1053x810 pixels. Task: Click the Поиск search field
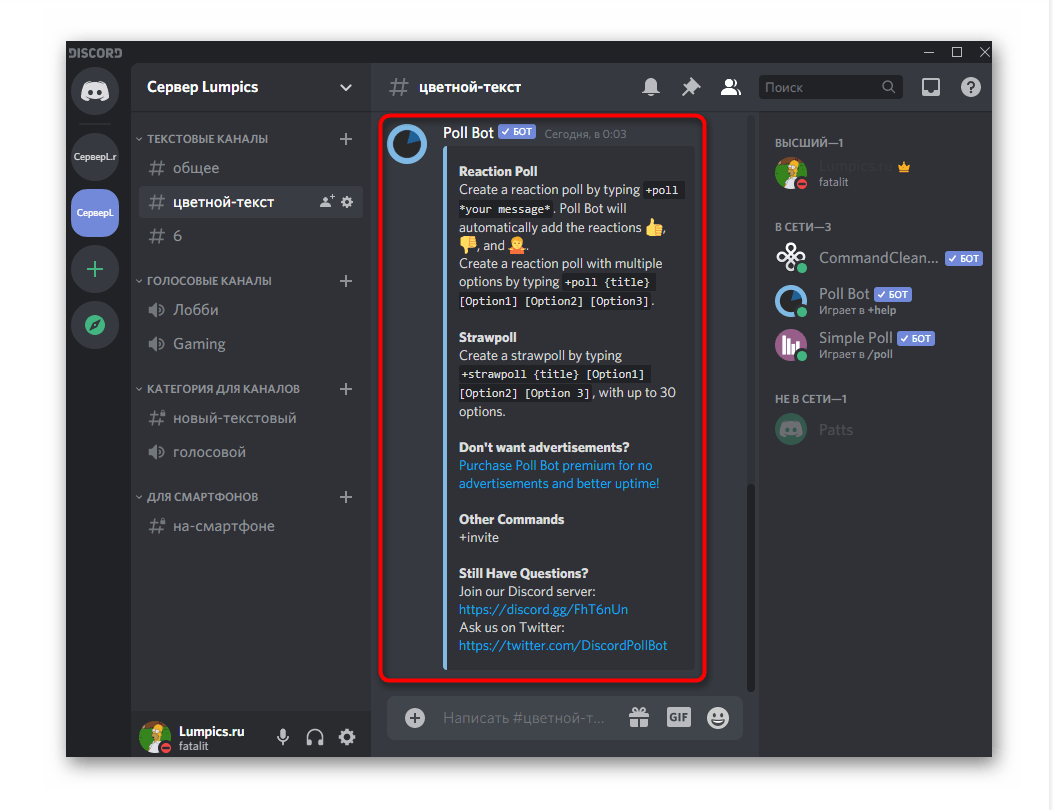(820, 88)
